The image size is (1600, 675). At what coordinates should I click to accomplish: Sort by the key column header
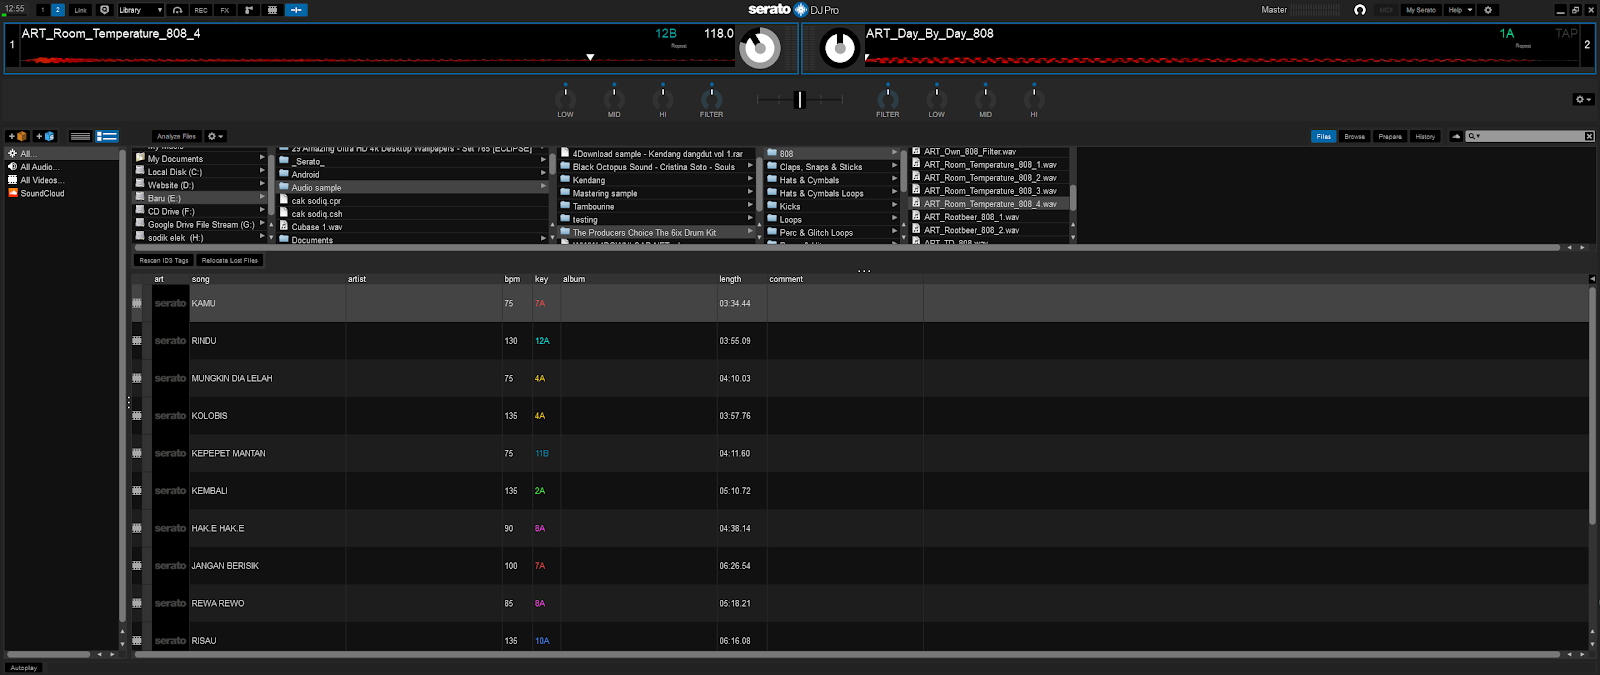pyautogui.click(x=546, y=279)
